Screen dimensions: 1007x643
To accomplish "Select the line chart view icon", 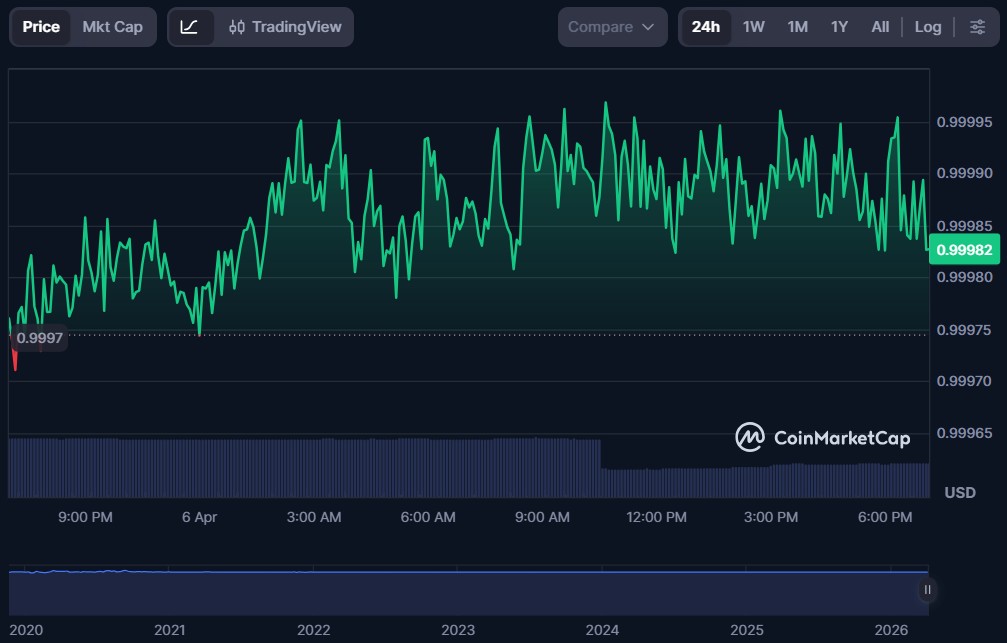I will pyautogui.click(x=190, y=27).
